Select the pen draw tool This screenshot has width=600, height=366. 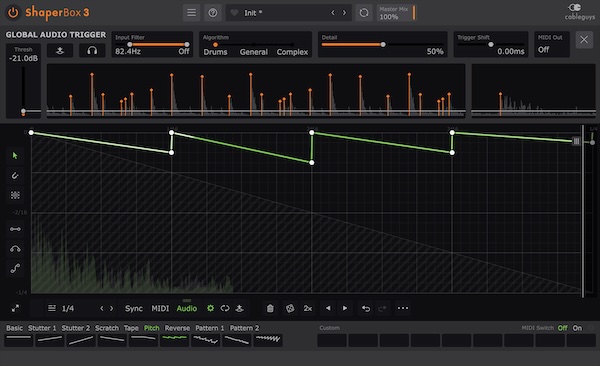pyautogui.click(x=15, y=175)
